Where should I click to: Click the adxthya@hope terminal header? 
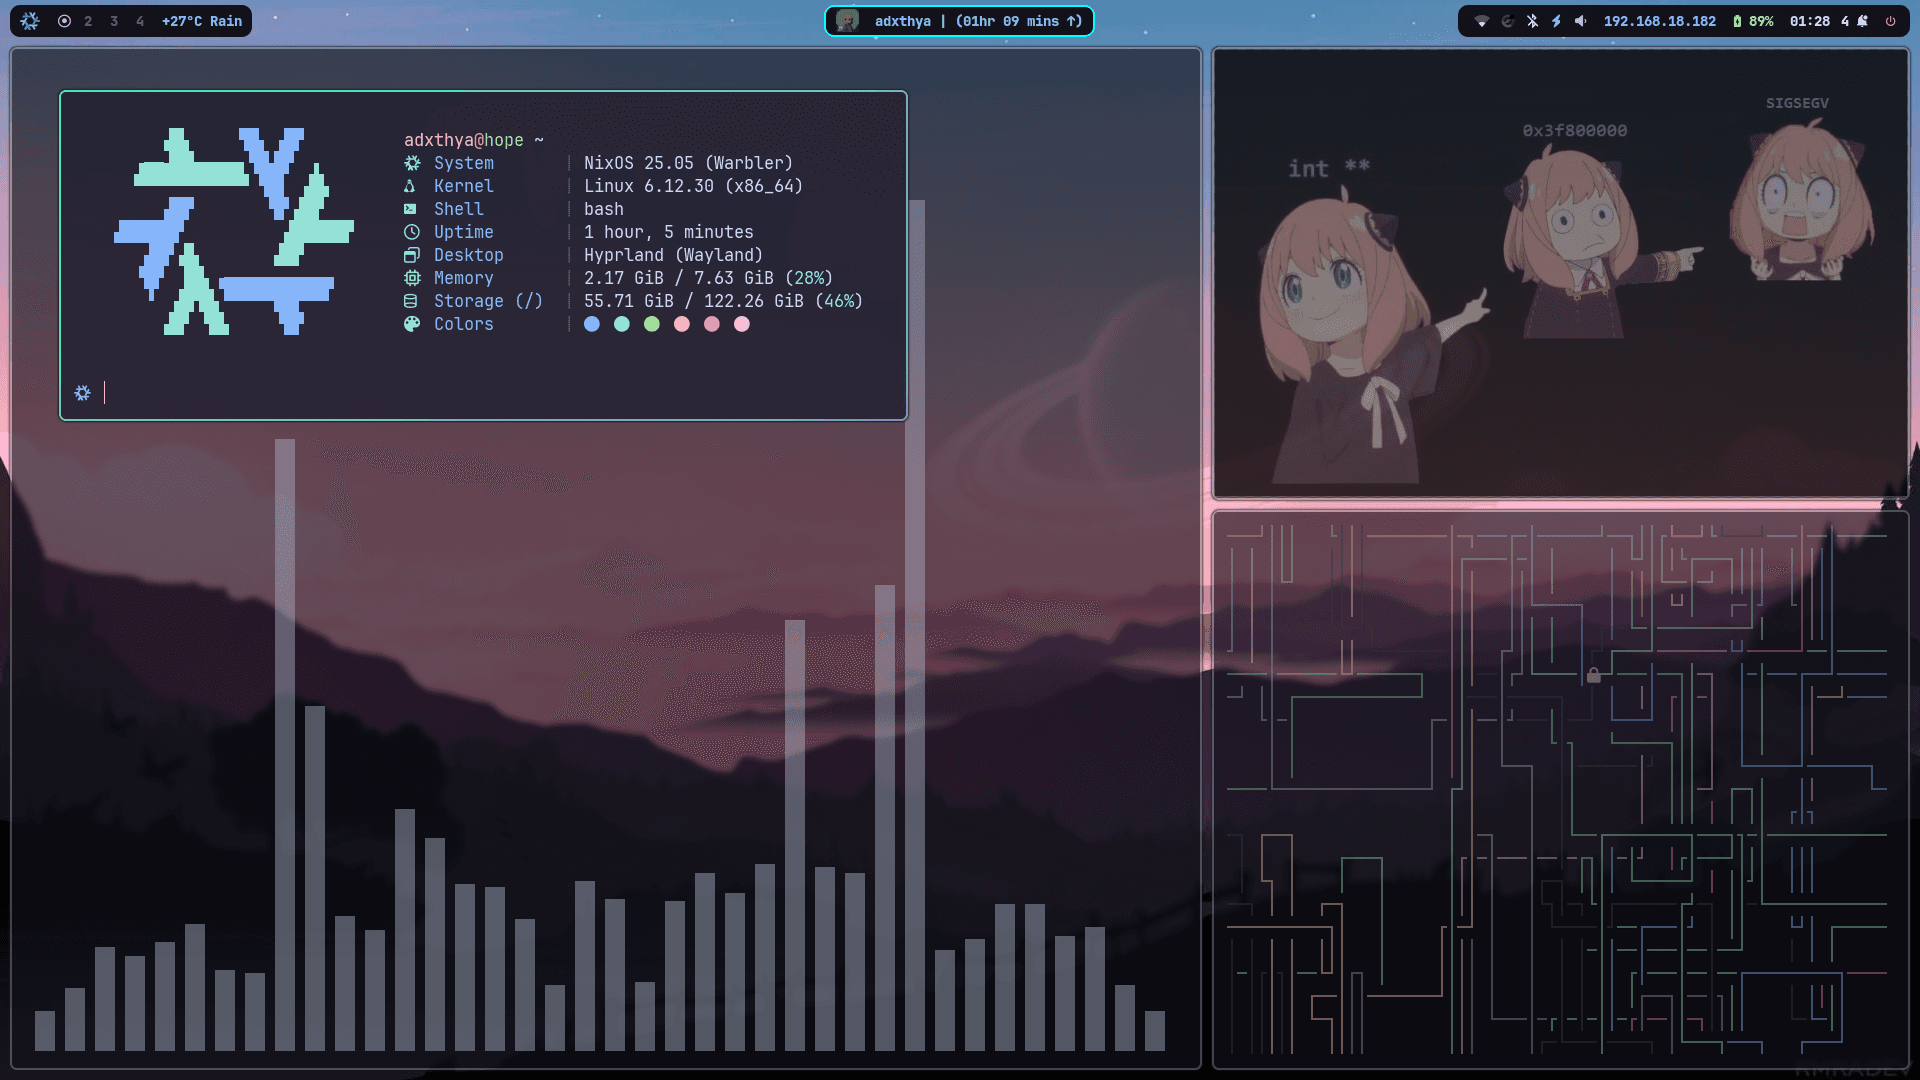tap(464, 140)
